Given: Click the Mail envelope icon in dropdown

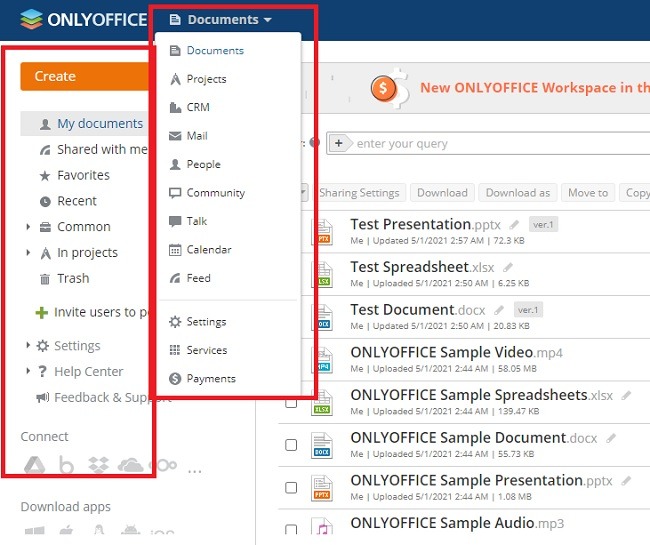Looking at the screenshot, I should [175, 136].
